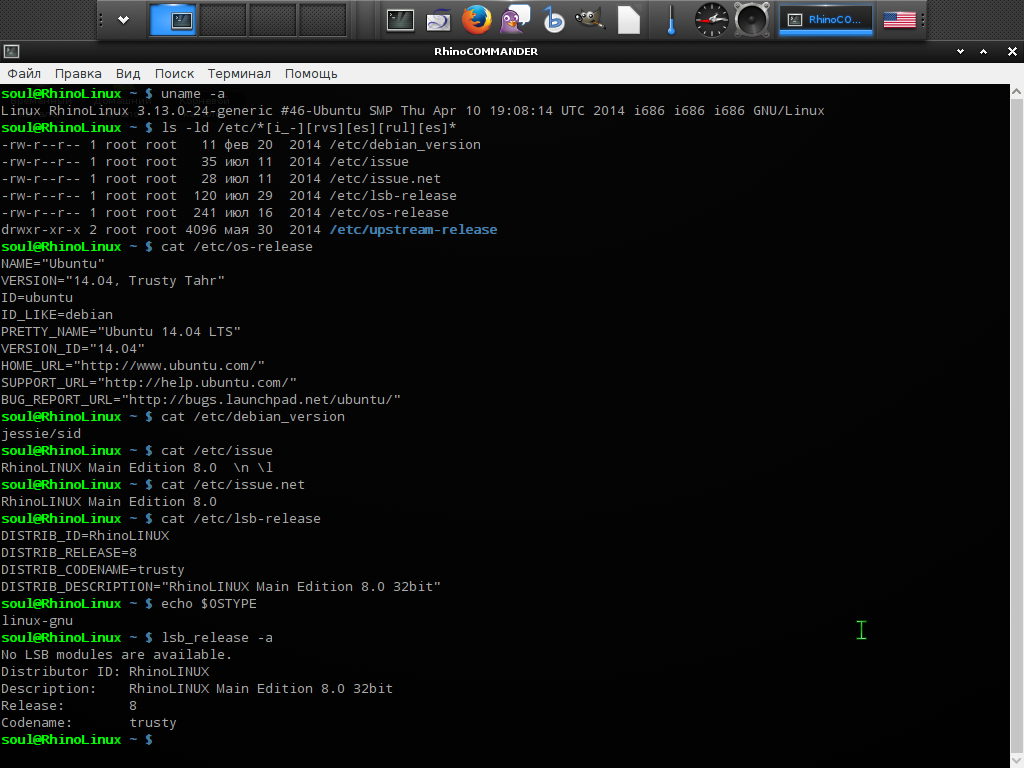Open the Правка menu
The width and height of the screenshot is (1024, 768).
[78, 74]
